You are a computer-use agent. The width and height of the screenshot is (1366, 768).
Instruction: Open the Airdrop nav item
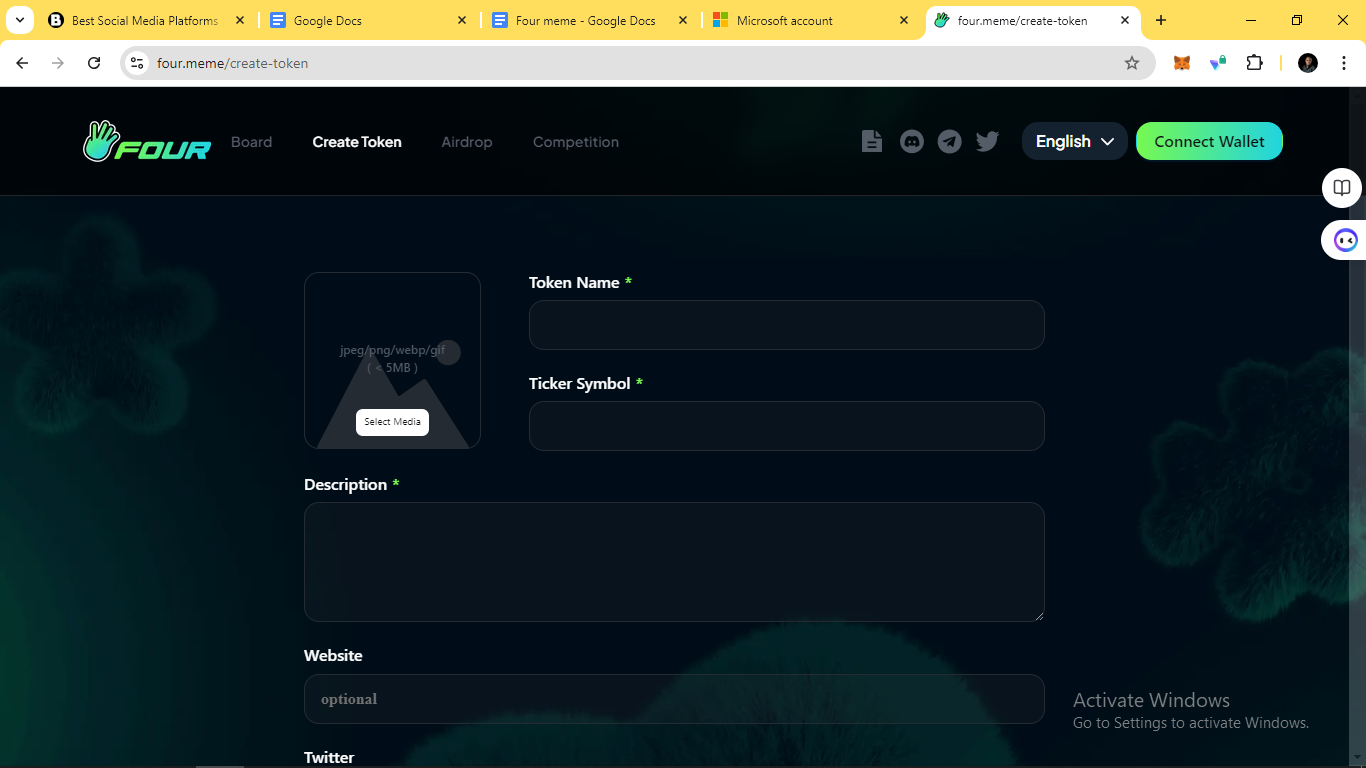tap(467, 142)
